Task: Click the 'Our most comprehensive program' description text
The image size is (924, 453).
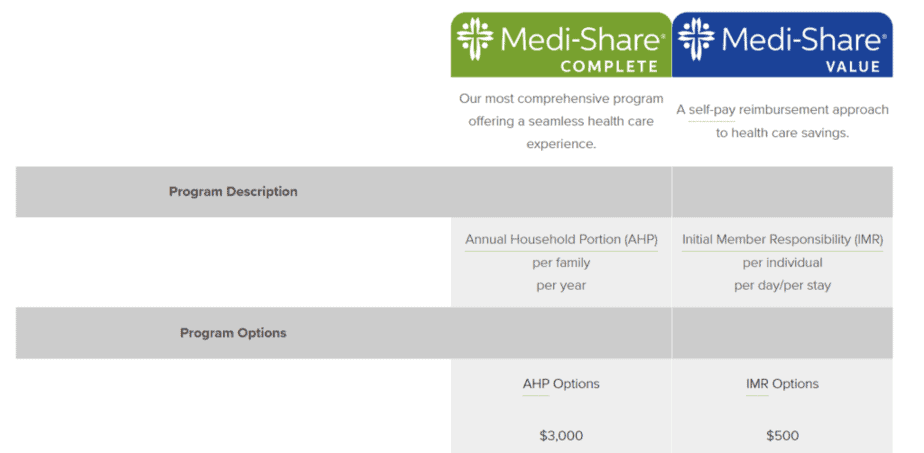Action: click(x=561, y=98)
